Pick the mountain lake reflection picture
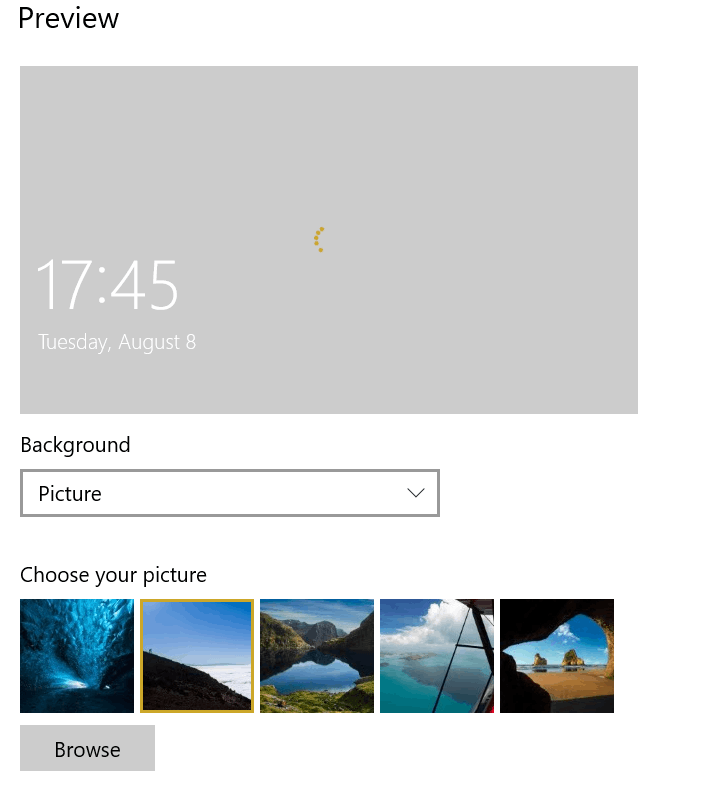Image resolution: width=725 pixels, height=785 pixels. [317, 656]
